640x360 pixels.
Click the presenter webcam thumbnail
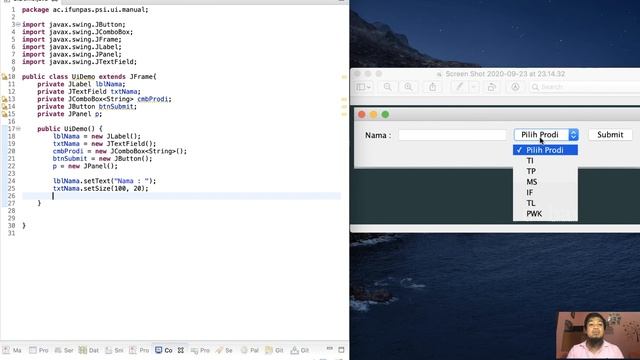[x=598, y=336]
